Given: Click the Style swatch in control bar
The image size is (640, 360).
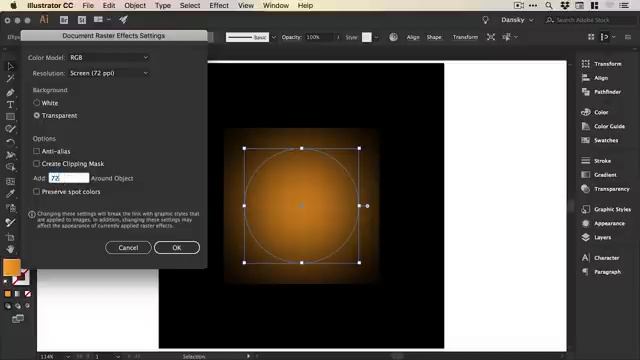Looking at the screenshot, I should pyautogui.click(x=367, y=37).
